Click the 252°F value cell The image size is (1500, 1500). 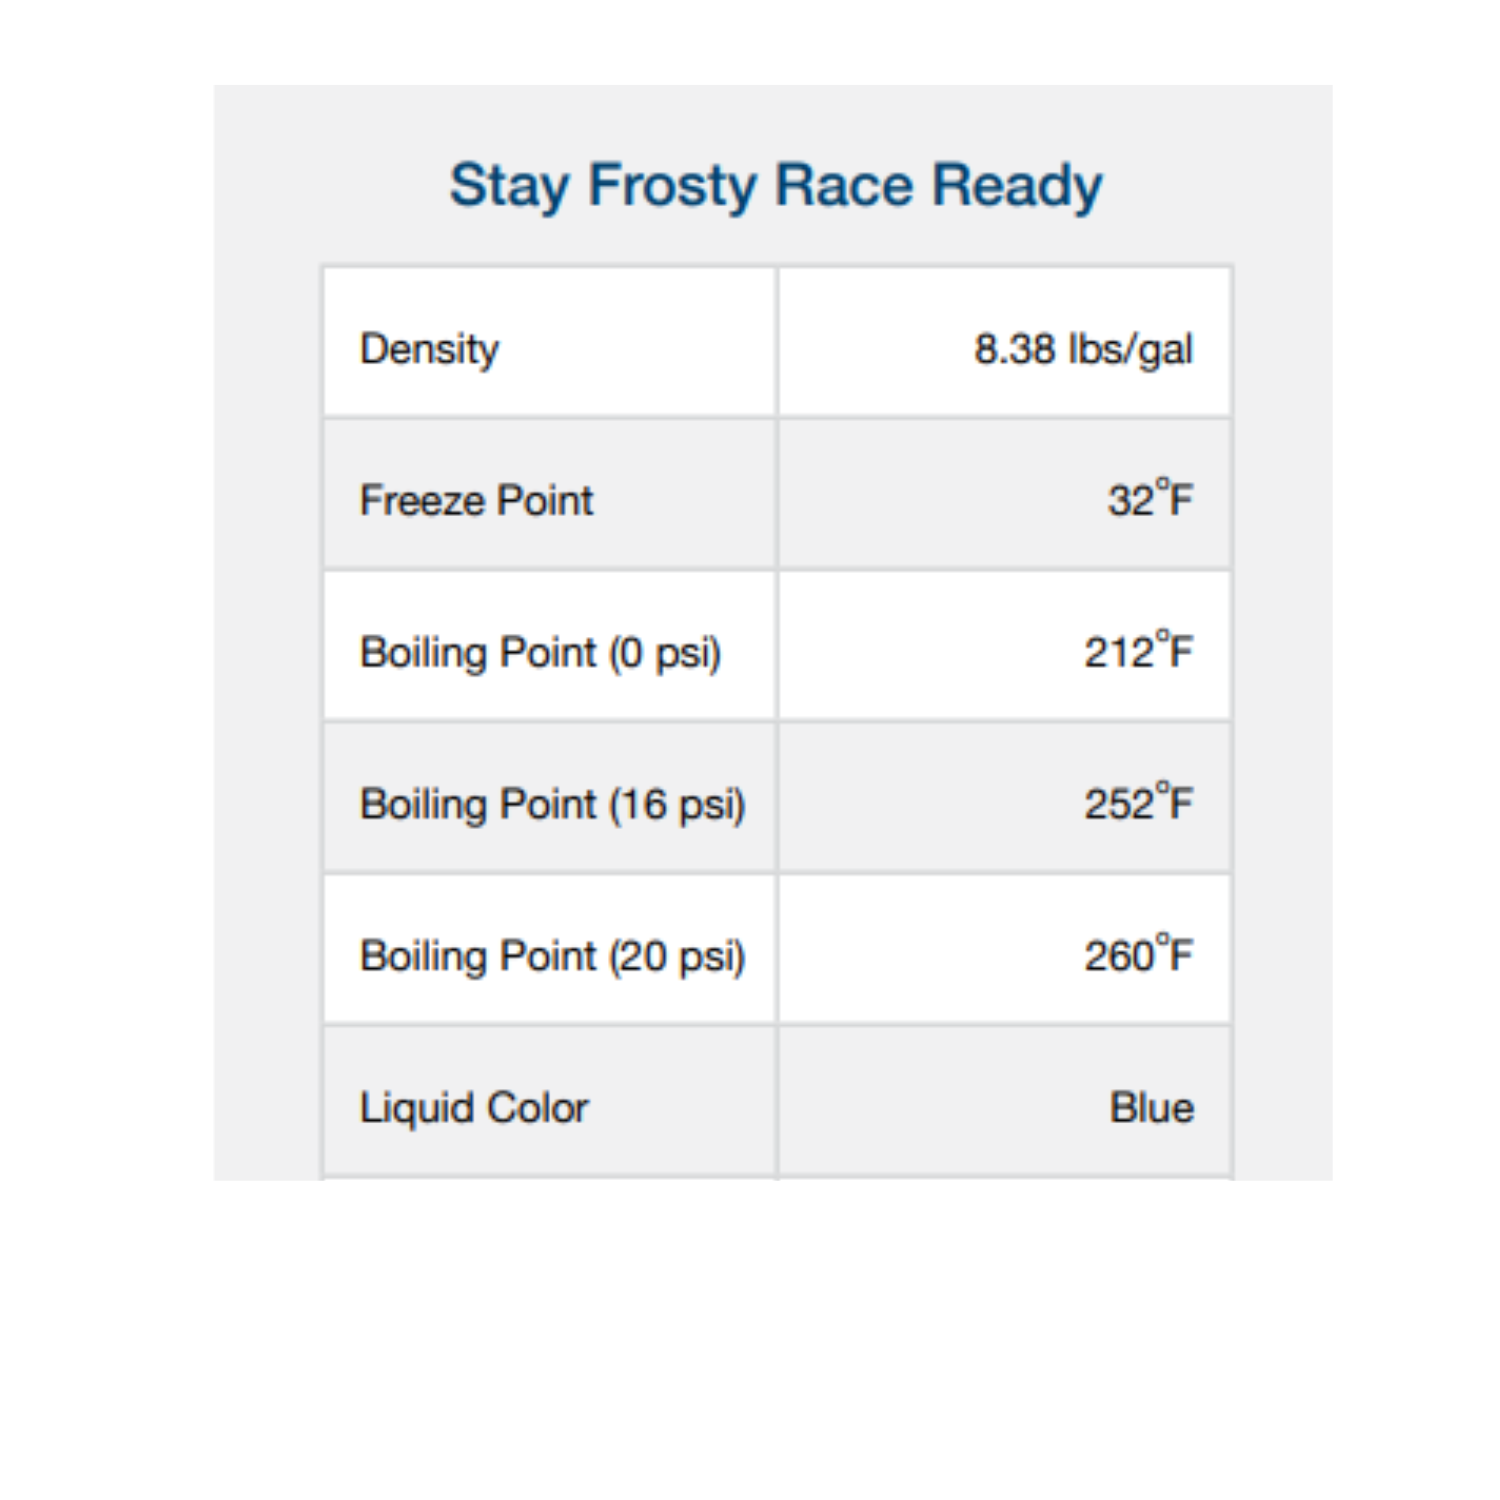pyautogui.click(x=1005, y=798)
